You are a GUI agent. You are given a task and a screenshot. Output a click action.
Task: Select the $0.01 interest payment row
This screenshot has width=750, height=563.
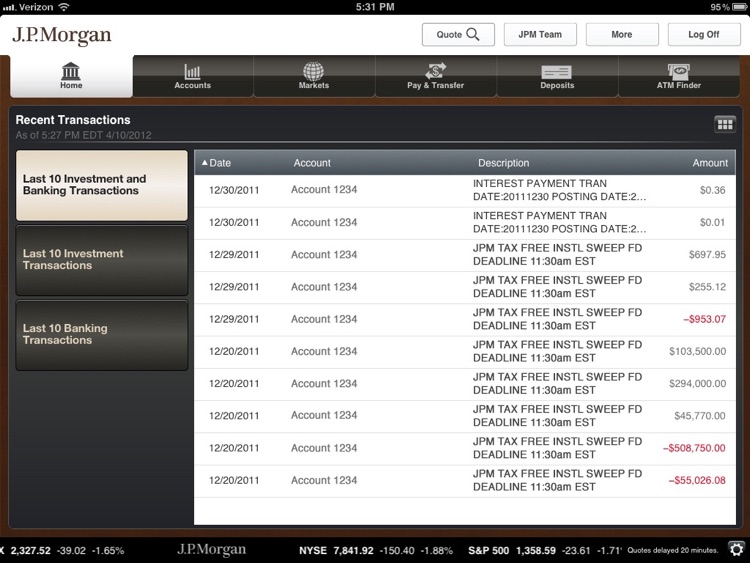click(x=465, y=223)
